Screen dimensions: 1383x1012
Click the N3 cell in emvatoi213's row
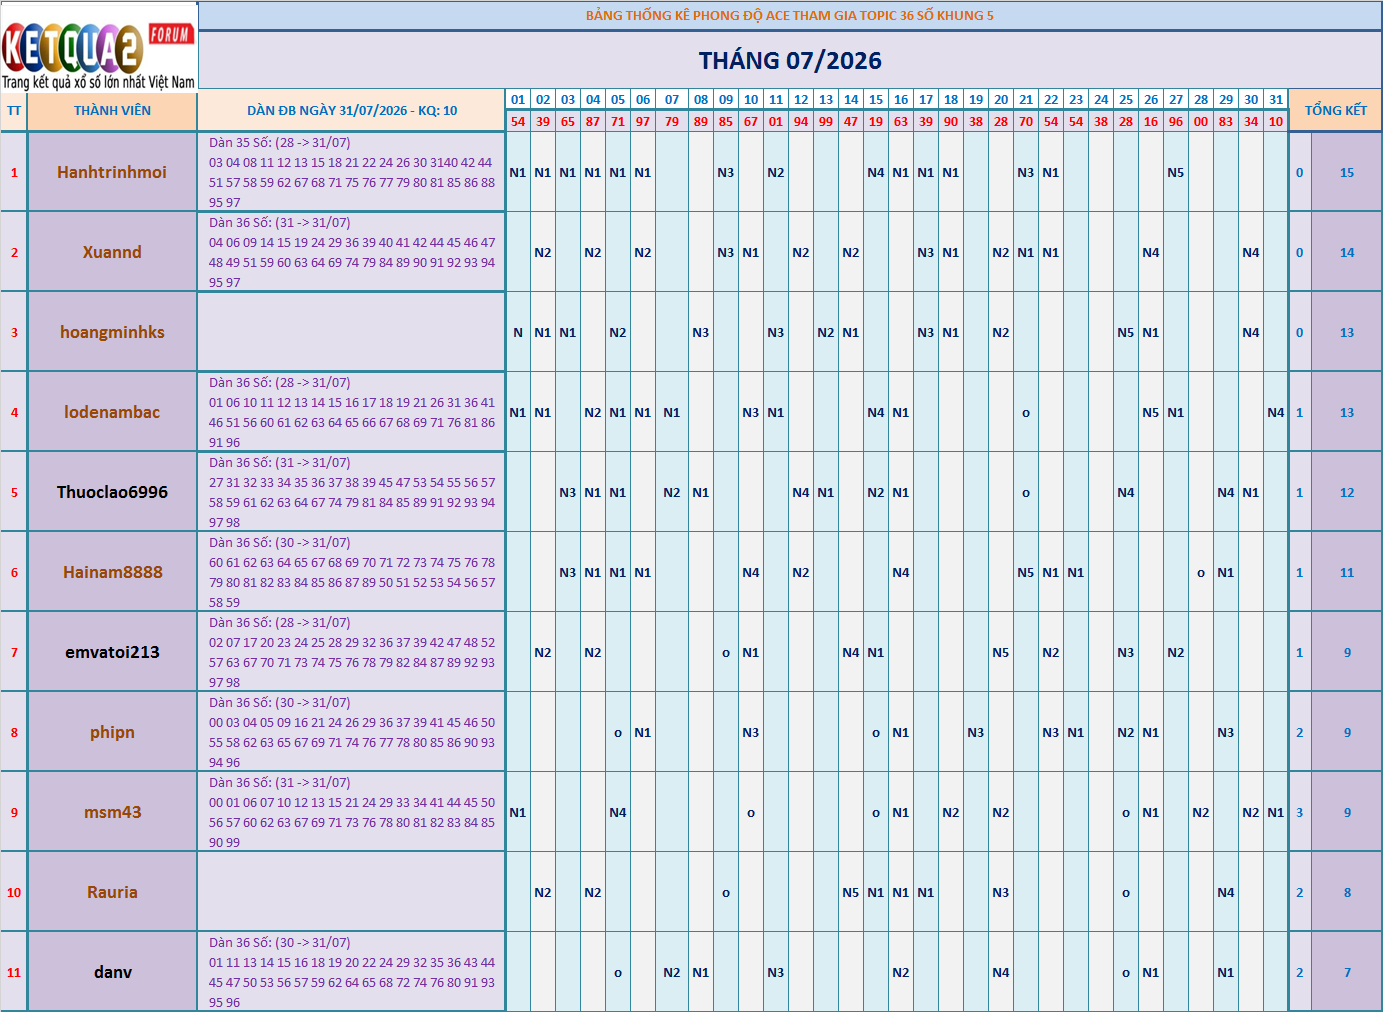tap(1126, 652)
